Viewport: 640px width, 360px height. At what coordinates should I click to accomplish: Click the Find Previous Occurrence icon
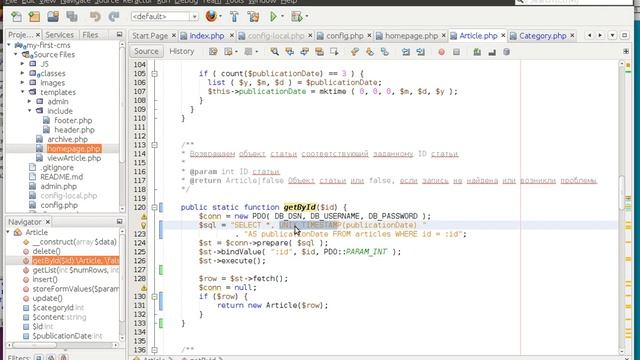pyautogui.click(x=290, y=52)
